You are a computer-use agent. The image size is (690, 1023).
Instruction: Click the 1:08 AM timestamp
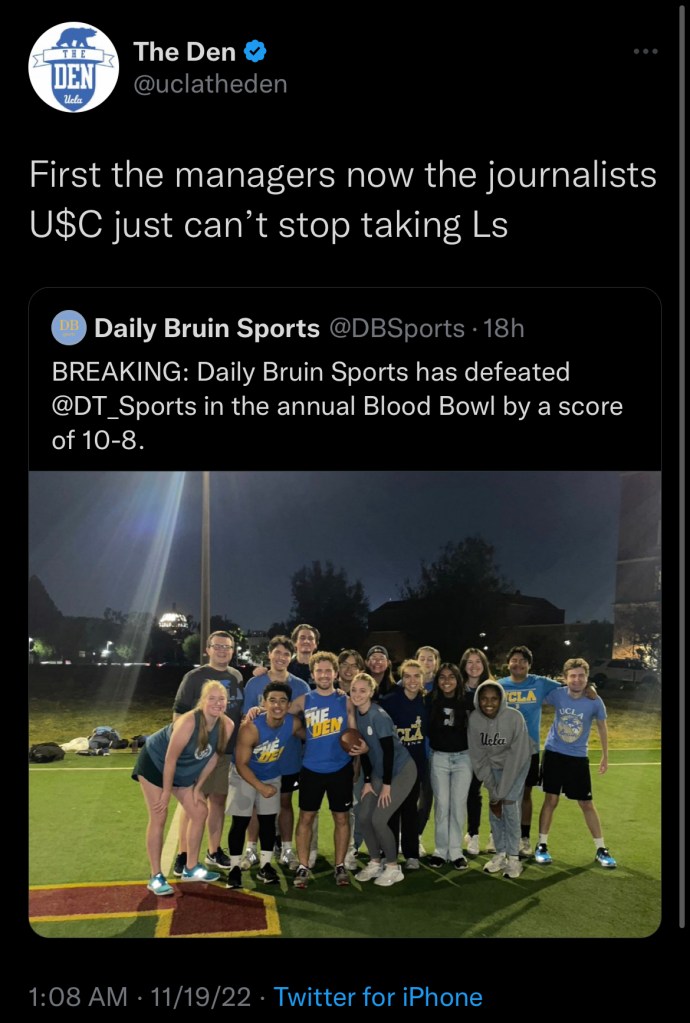(78, 996)
